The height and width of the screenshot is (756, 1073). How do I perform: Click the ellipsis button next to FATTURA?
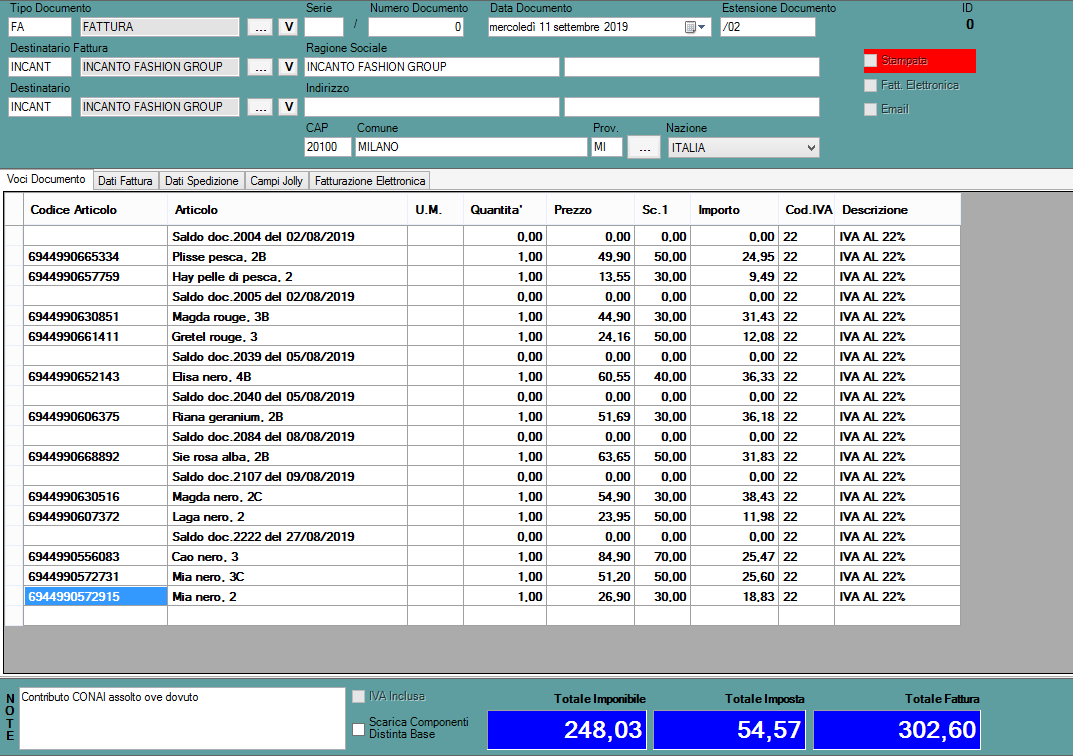click(260, 27)
